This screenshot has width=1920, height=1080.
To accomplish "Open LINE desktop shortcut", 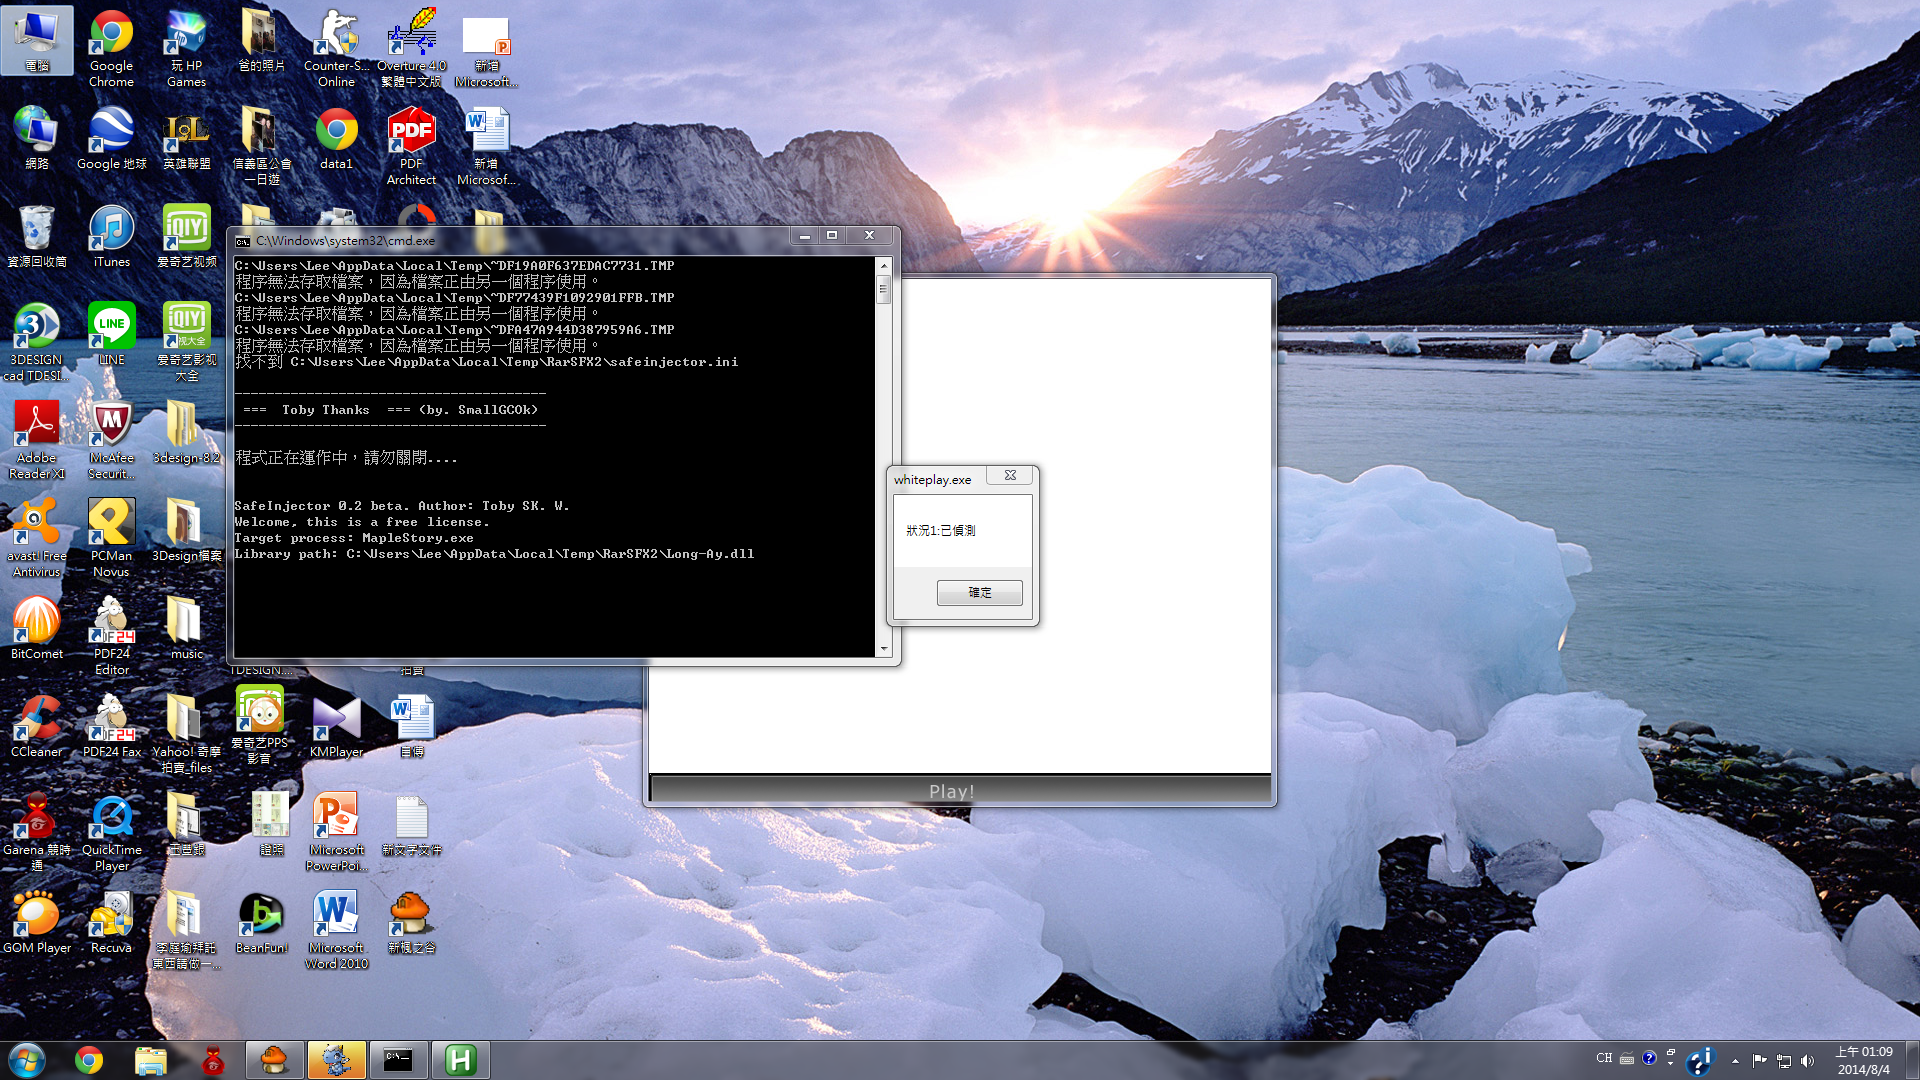I will tap(111, 334).
